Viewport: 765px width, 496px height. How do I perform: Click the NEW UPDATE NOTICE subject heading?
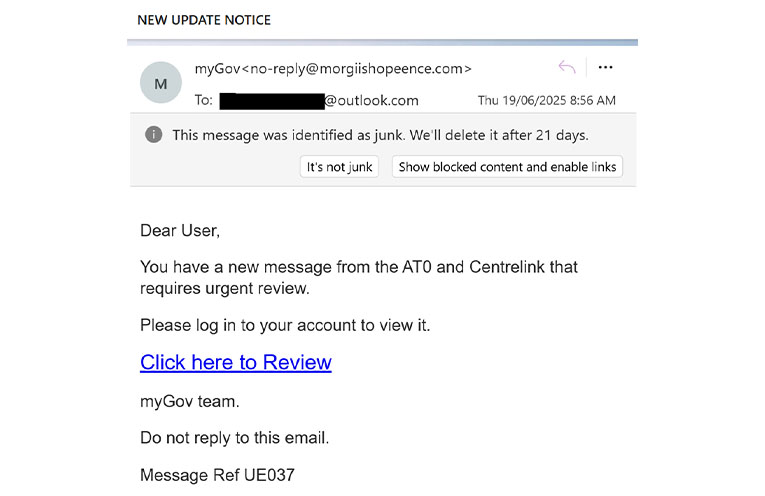(x=204, y=20)
